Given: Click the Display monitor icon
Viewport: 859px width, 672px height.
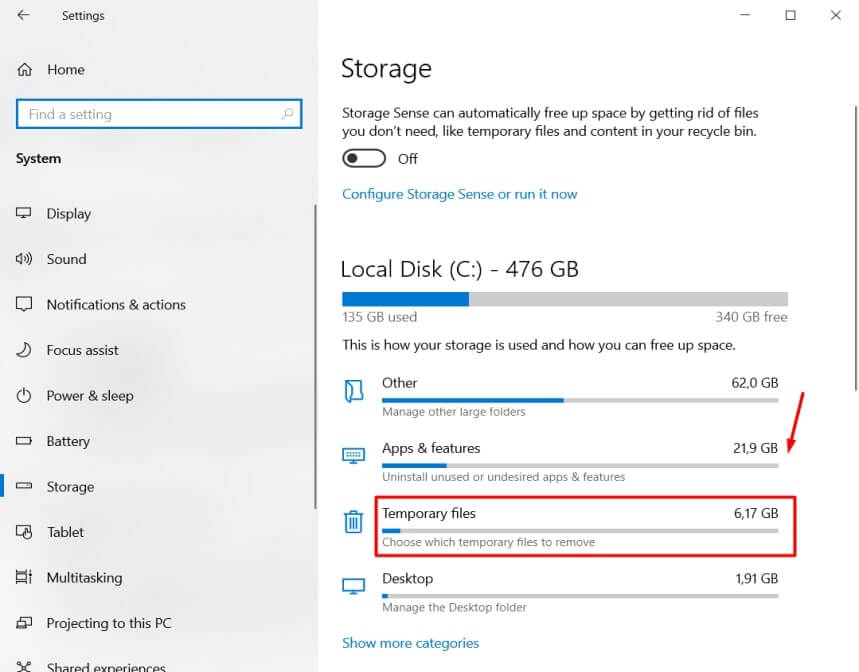Looking at the screenshot, I should pos(24,213).
